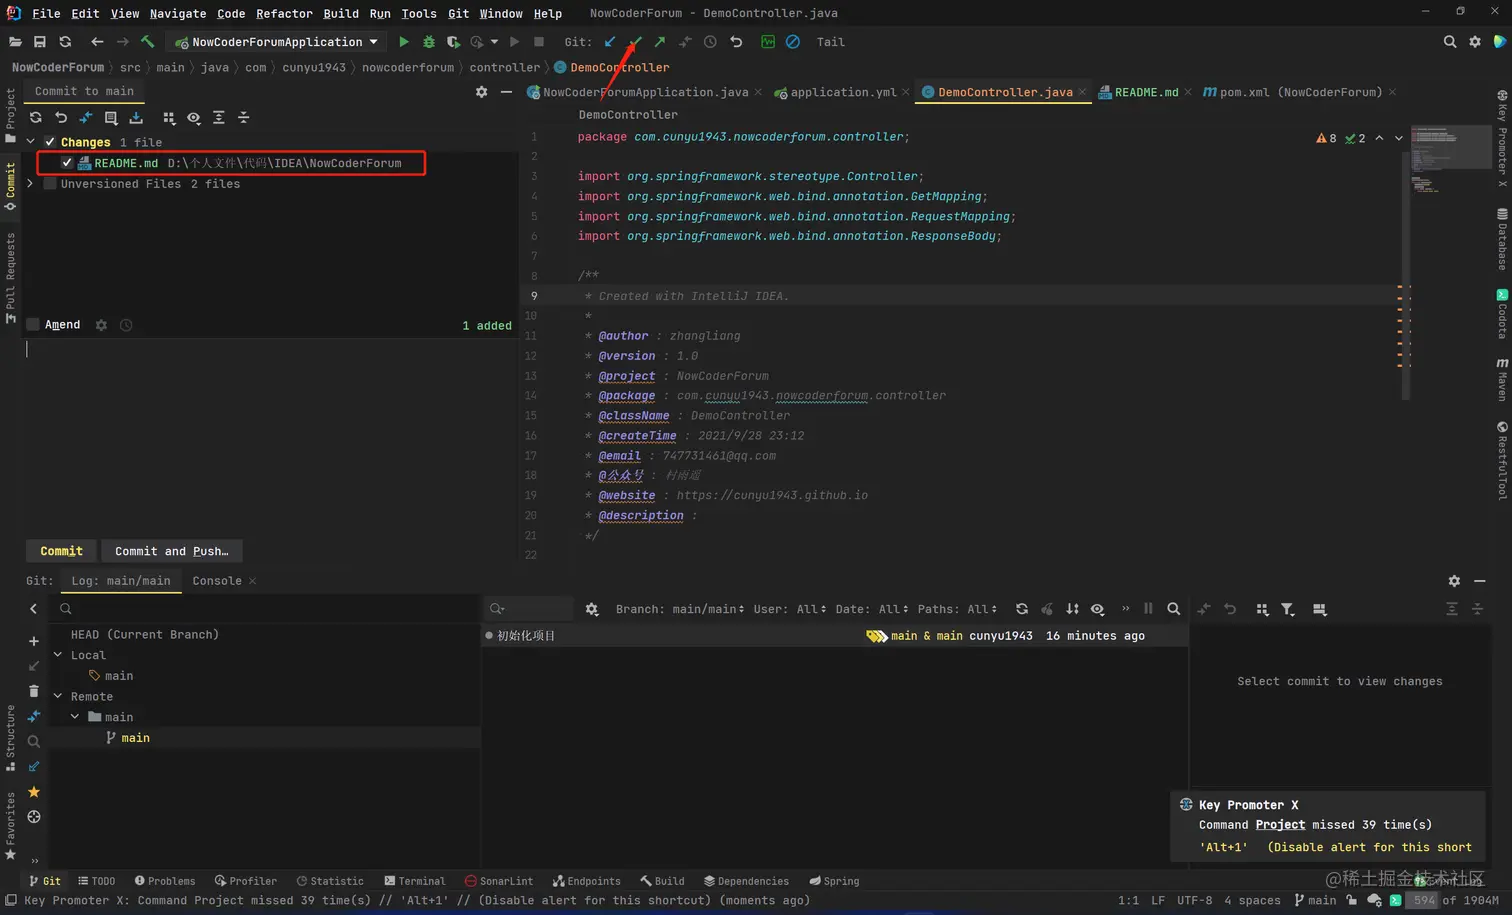This screenshot has width=1512, height=915.
Task: Uncheck the README.md file checkbox
Action: 67,163
